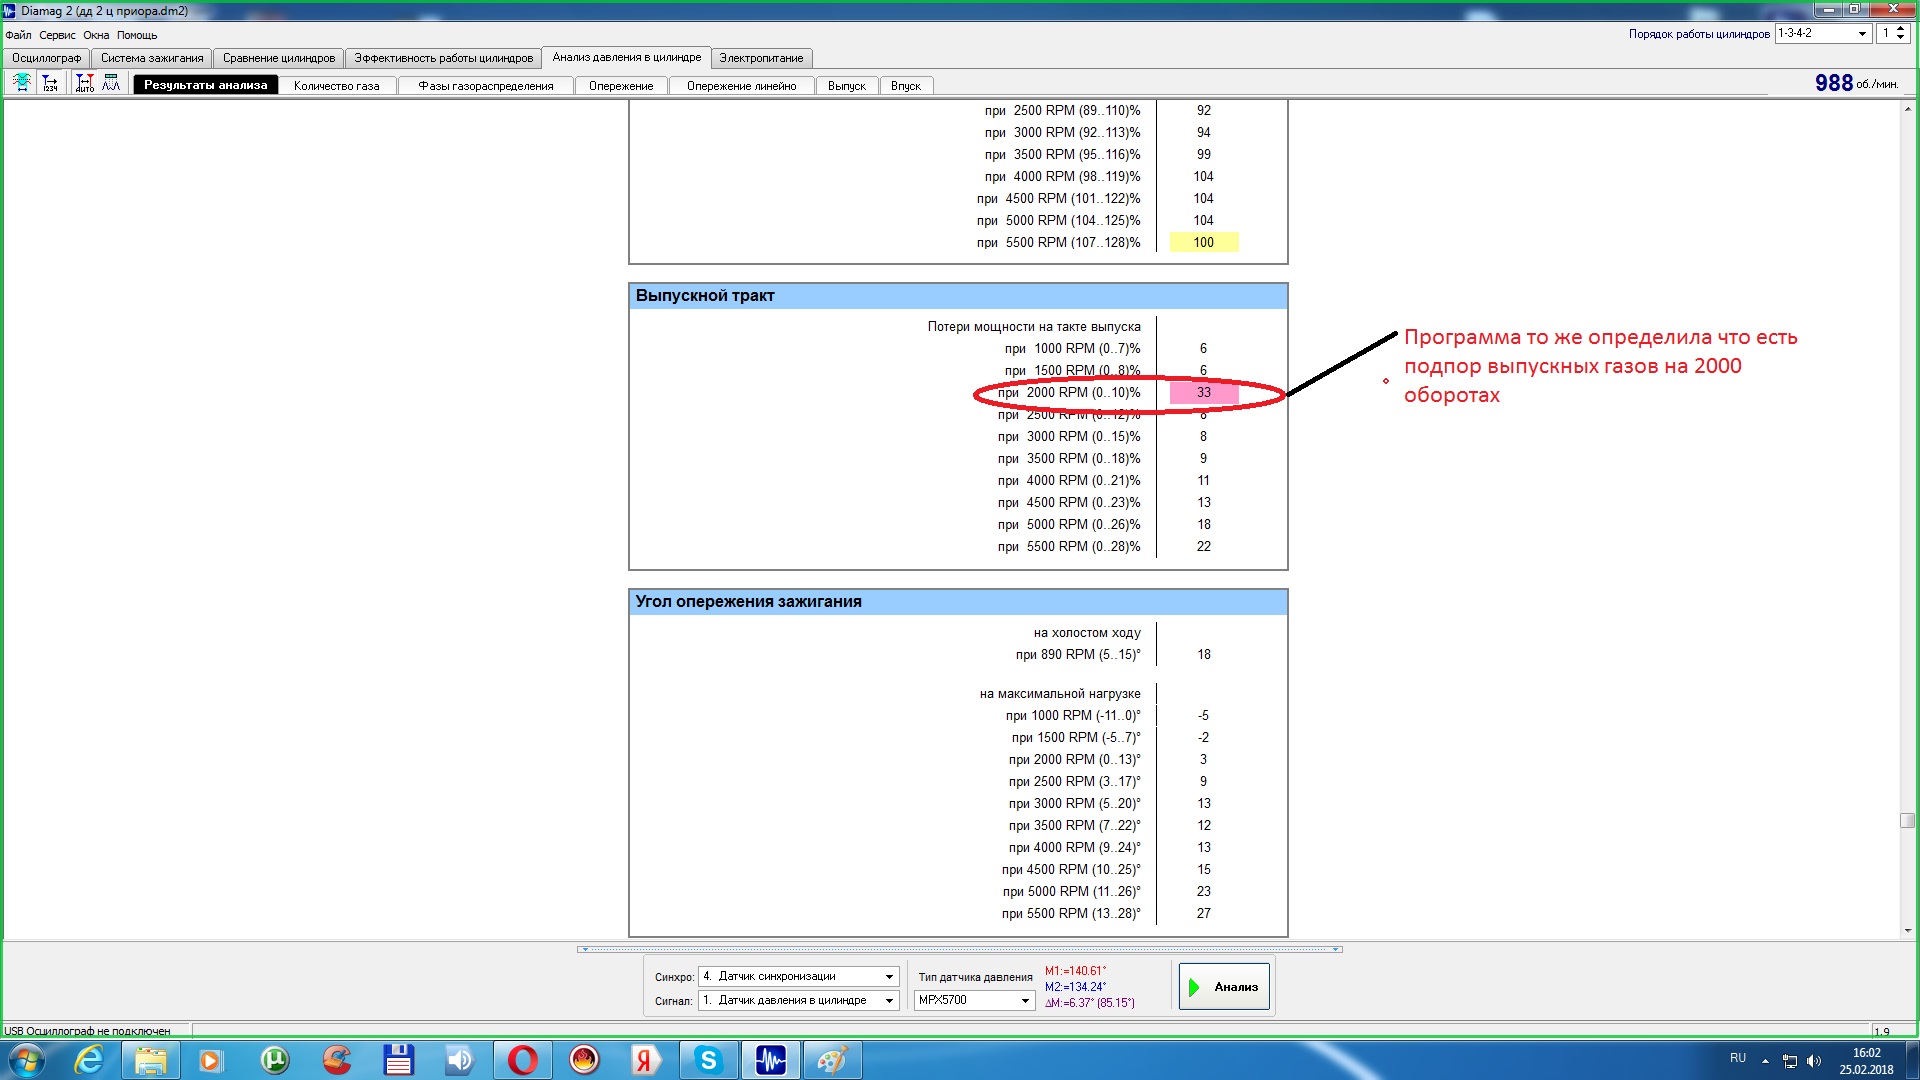Viewport: 1920px width, 1080px height.
Task: Open Paint from the taskbar
Action: pyautogui.click(x=832, y=1060)
